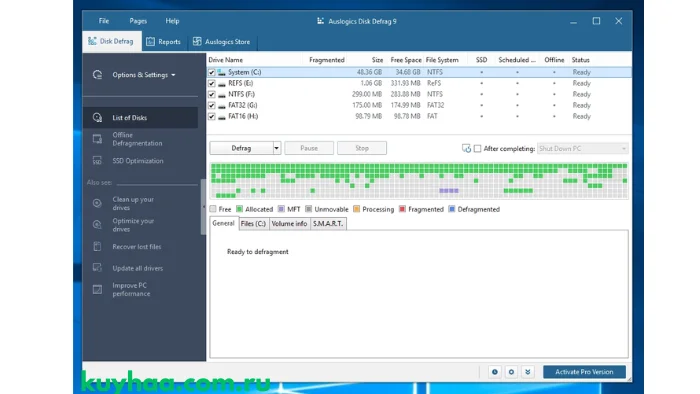Select the Offline Defragmentation icon

97,139
